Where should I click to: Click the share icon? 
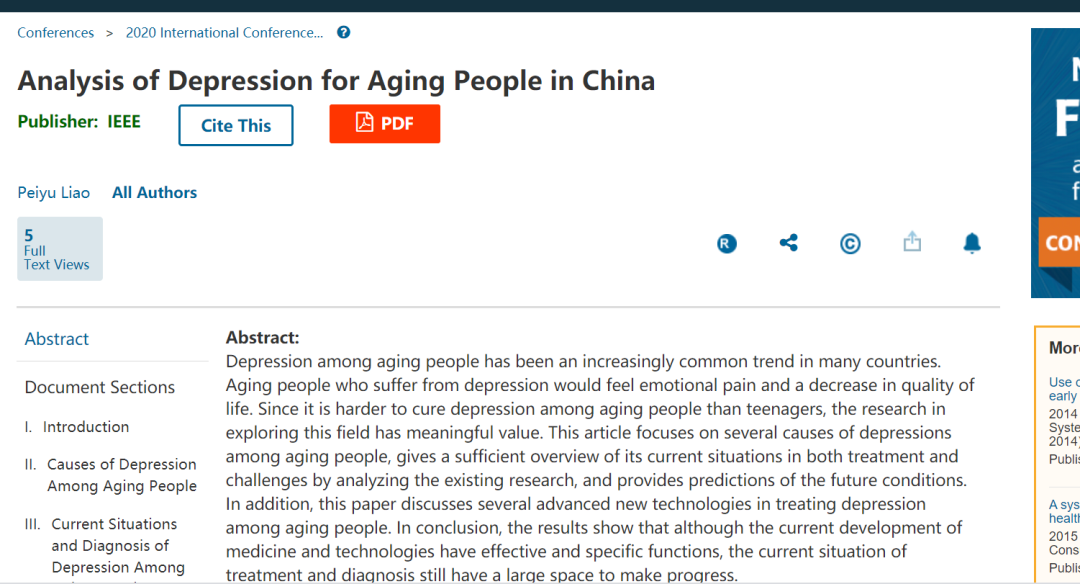[789, 243]
